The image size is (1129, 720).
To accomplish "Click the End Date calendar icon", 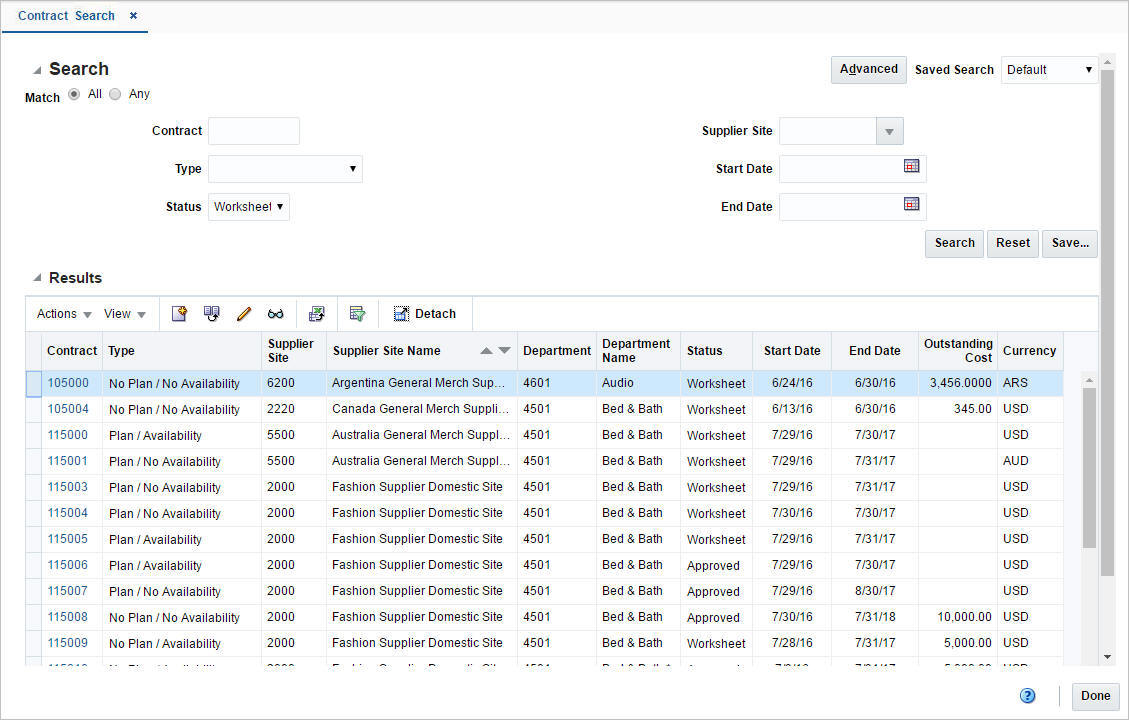I will (x=911, y=204).
